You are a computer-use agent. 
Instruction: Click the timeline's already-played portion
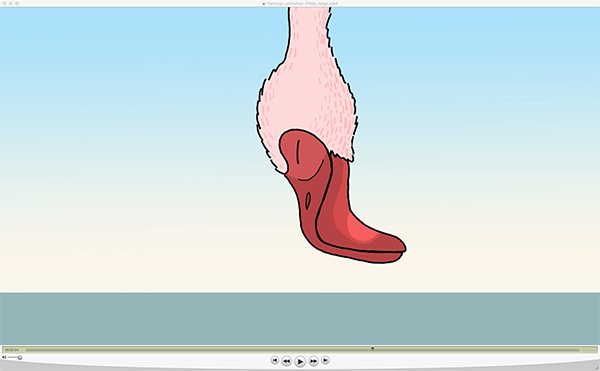pos(198,350)
